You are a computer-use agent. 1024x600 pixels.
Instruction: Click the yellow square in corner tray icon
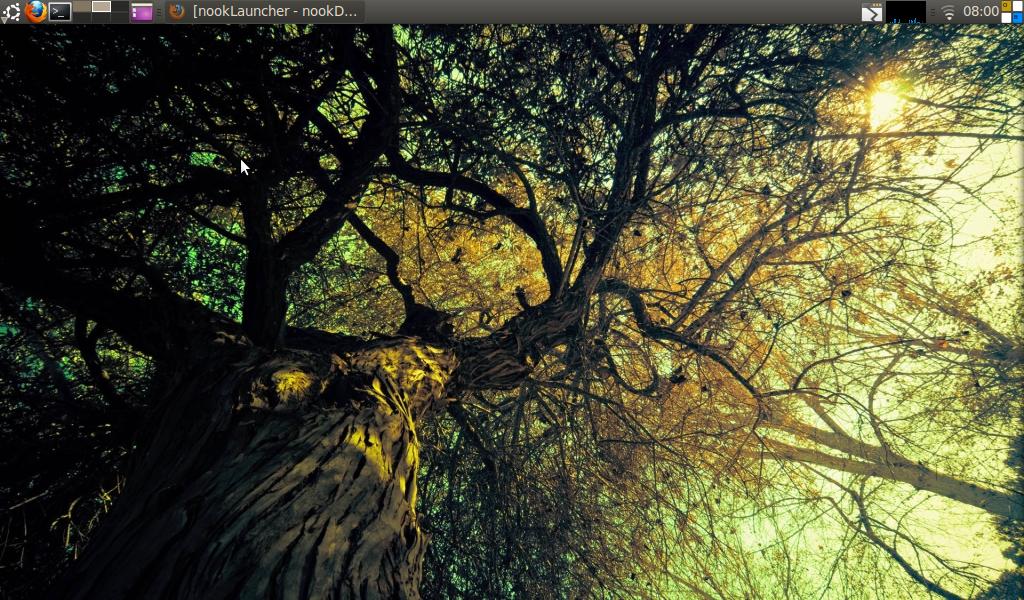point(1006,6)
